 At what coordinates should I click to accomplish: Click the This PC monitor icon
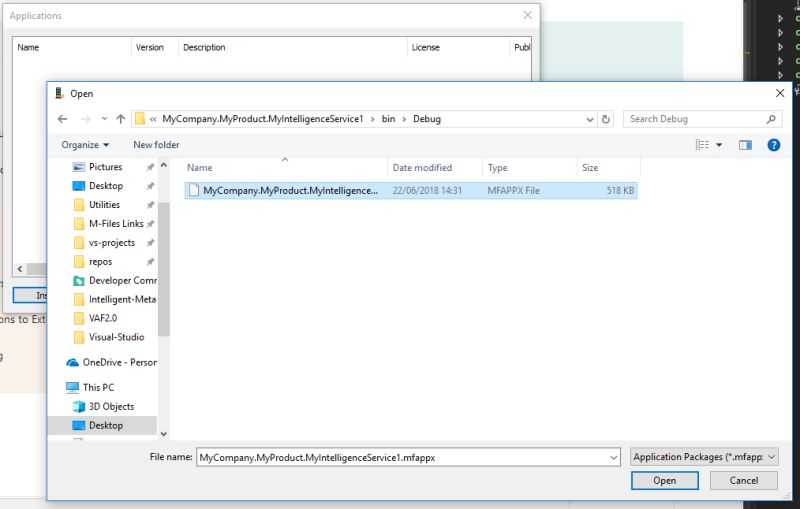pyautogui.click(x=72, y=388)
